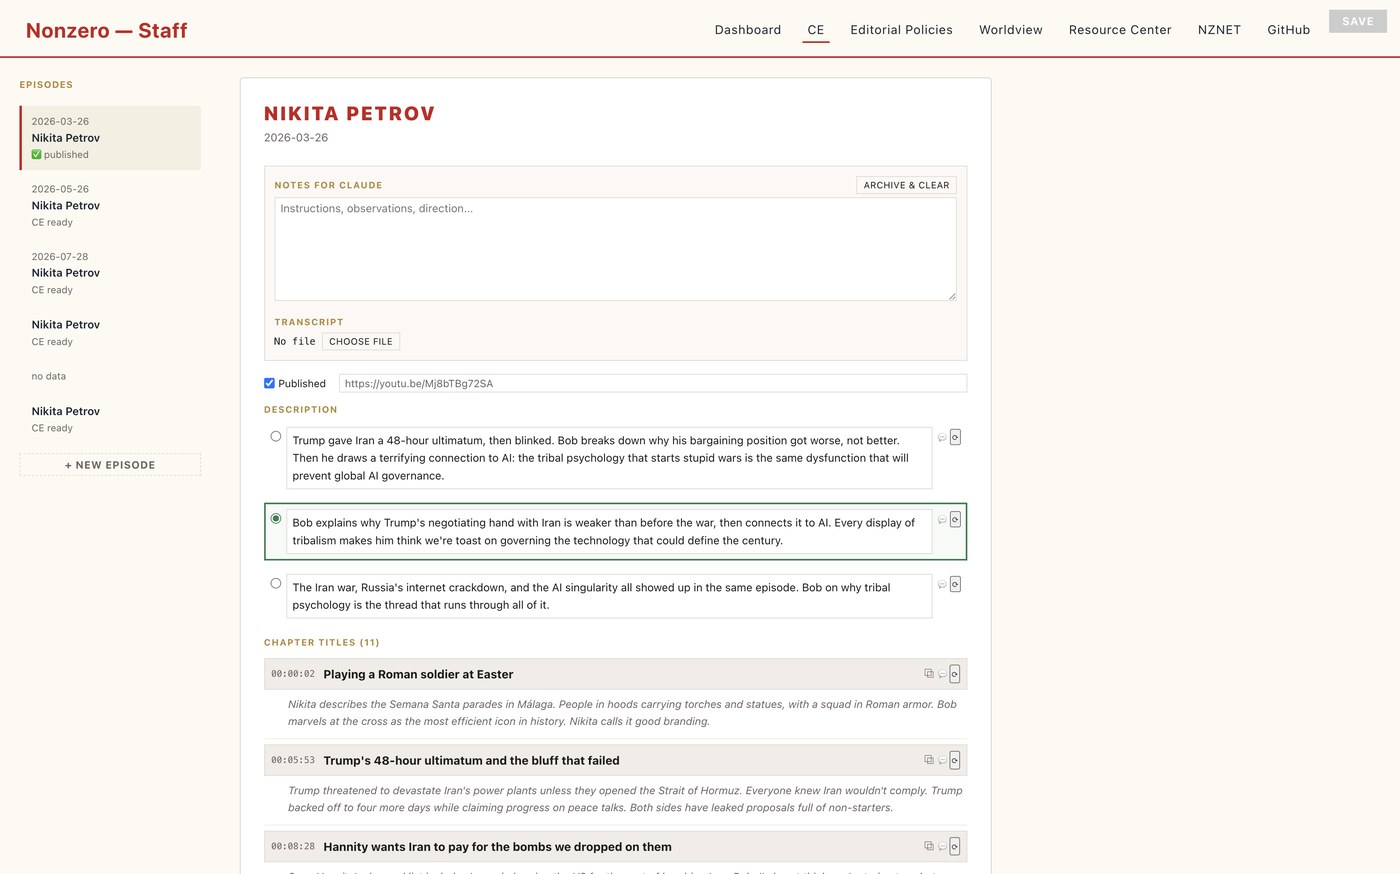Open the NZNET nav item
Image resolution: width=1400 pixels, height=874 pixels.
pyautogui.click(x=1219, y=30)
